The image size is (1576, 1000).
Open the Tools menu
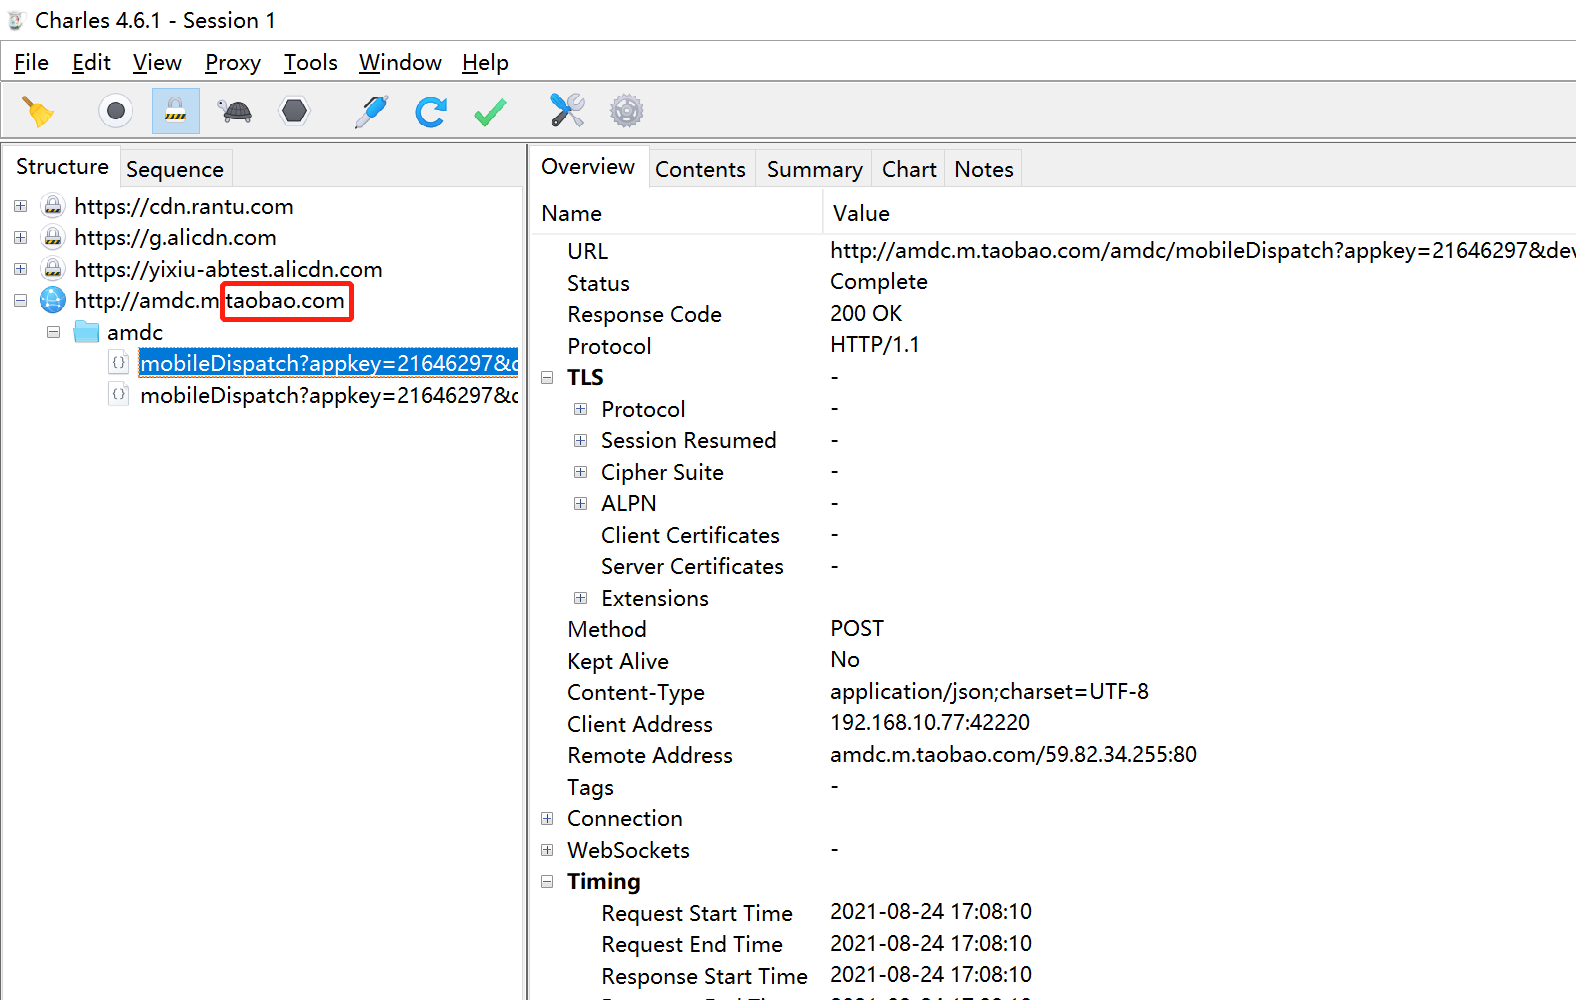point(311,63)
